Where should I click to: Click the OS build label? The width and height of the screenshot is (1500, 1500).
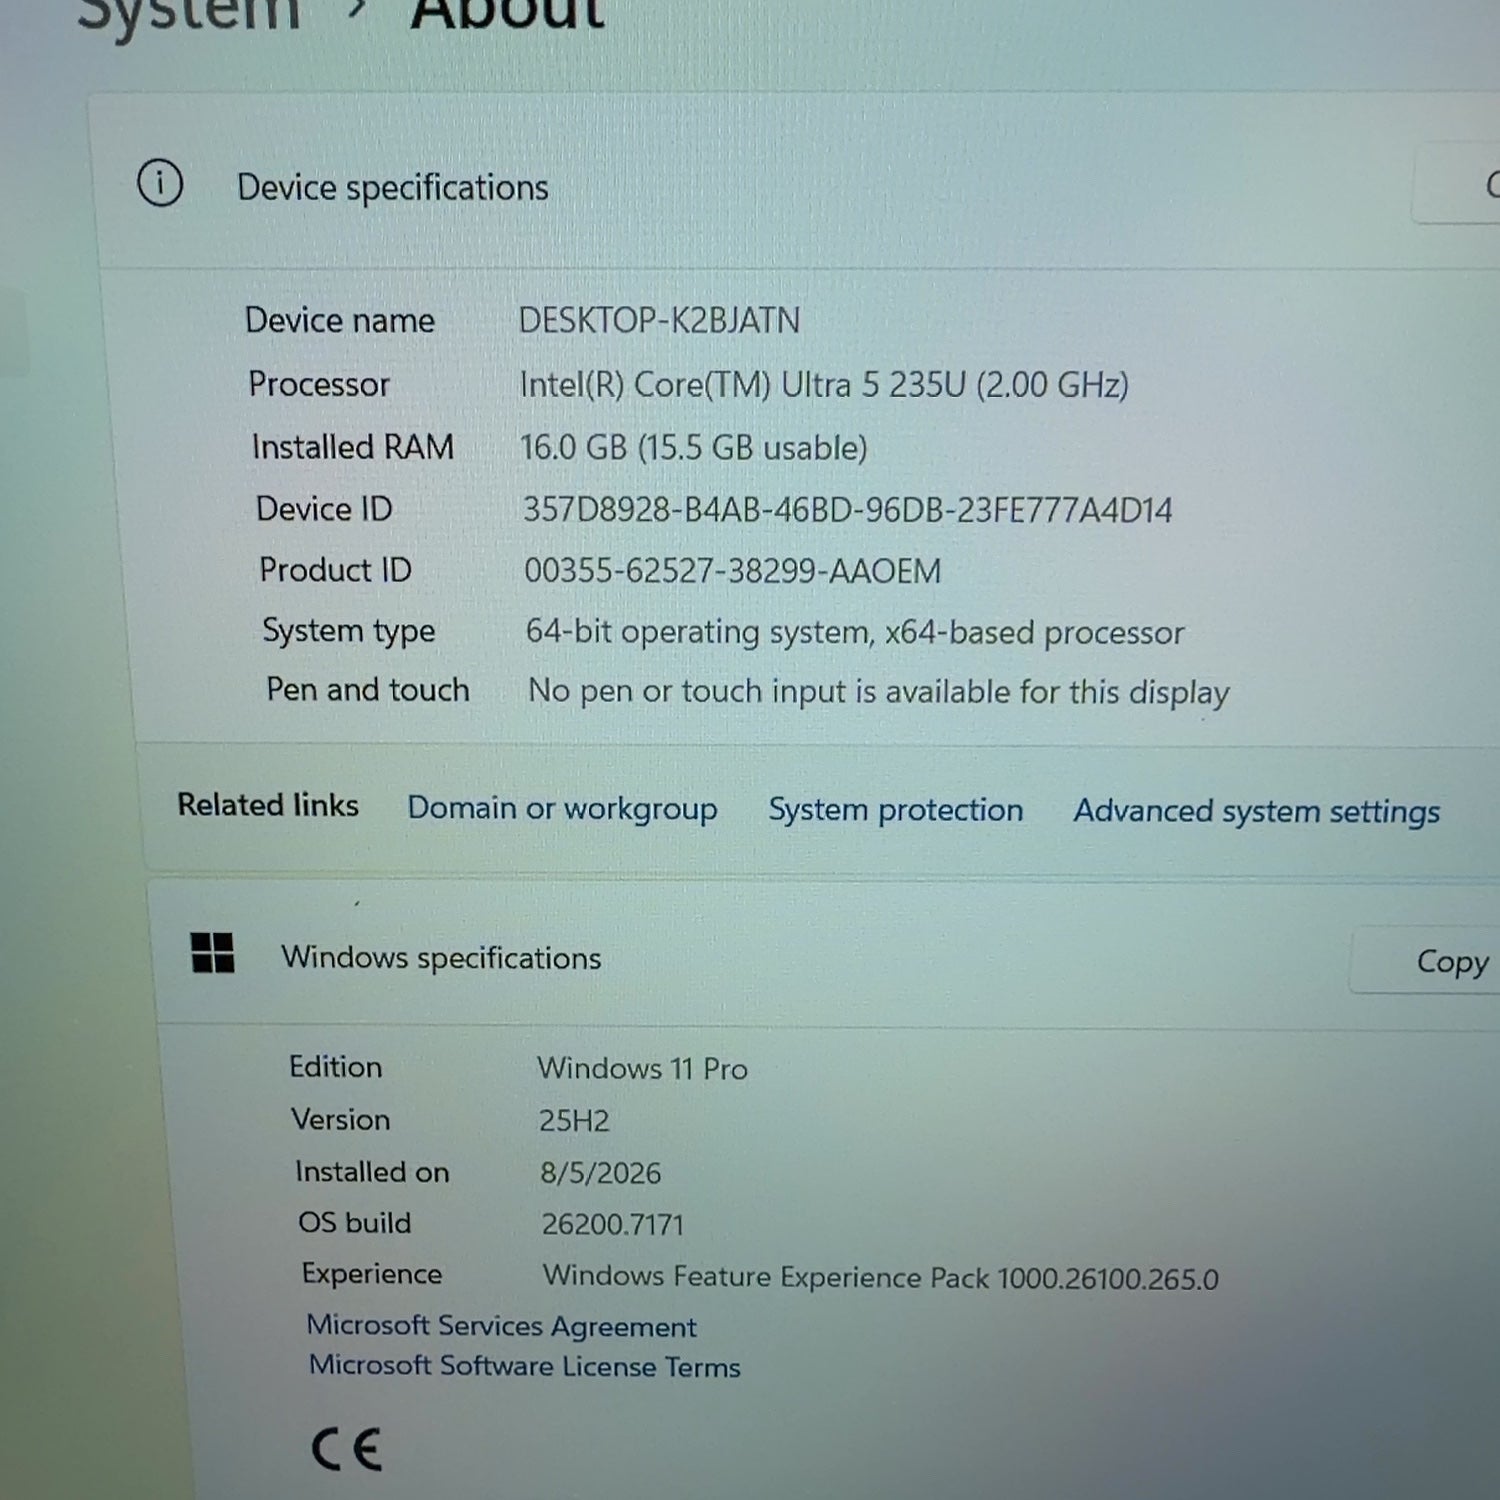click(355, 1223)
